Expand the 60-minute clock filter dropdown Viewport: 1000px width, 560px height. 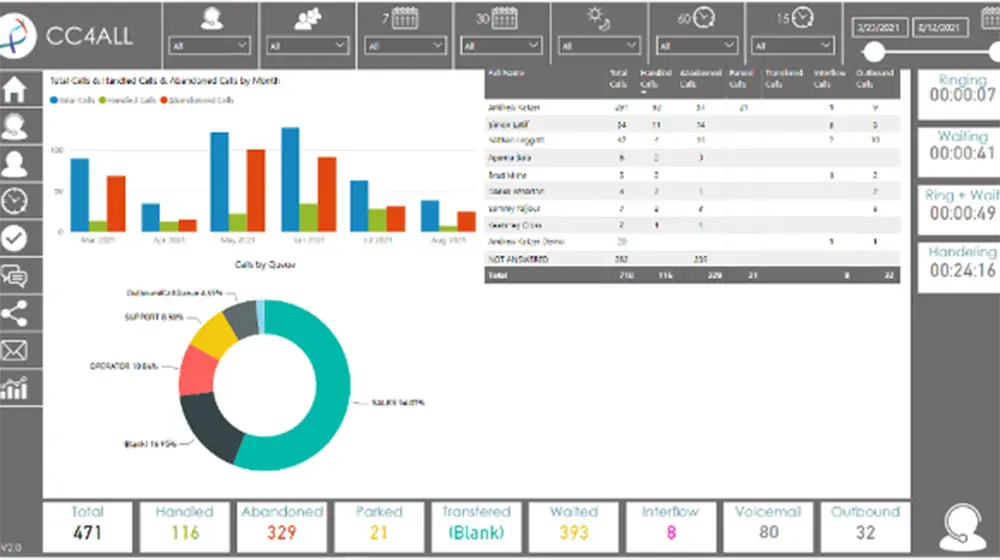pos(696,46)
